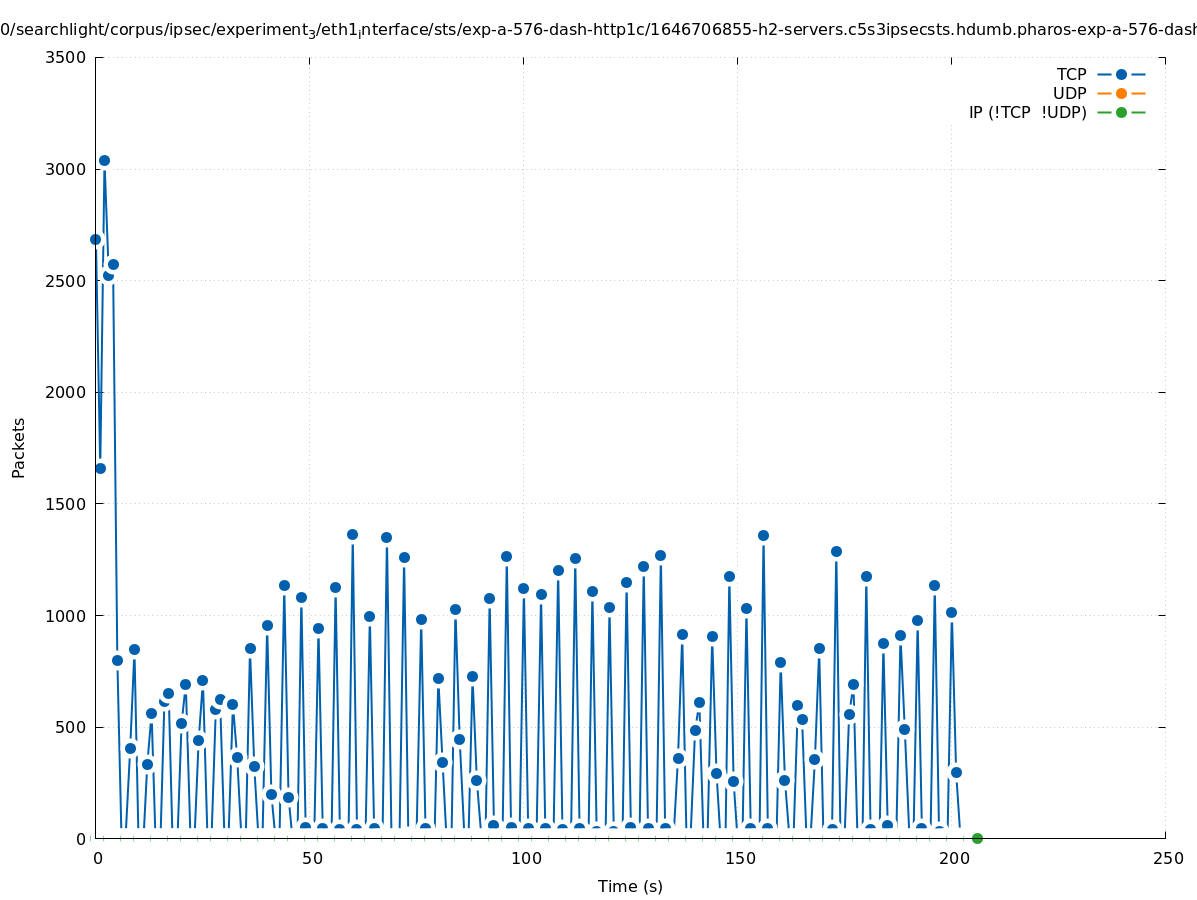Select the IP (!TCP !UDP) legend label
This screenshot has width=1197, height=900.
pos(1027,112)
